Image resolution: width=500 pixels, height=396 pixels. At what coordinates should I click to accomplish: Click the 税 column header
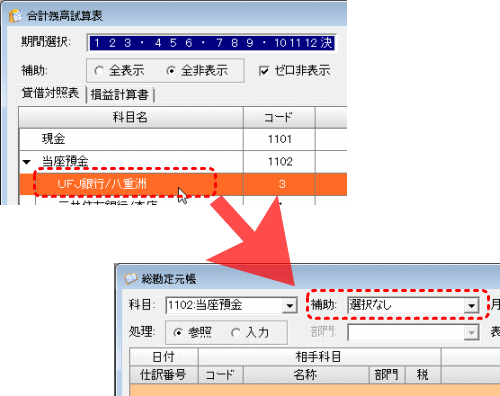423,375
